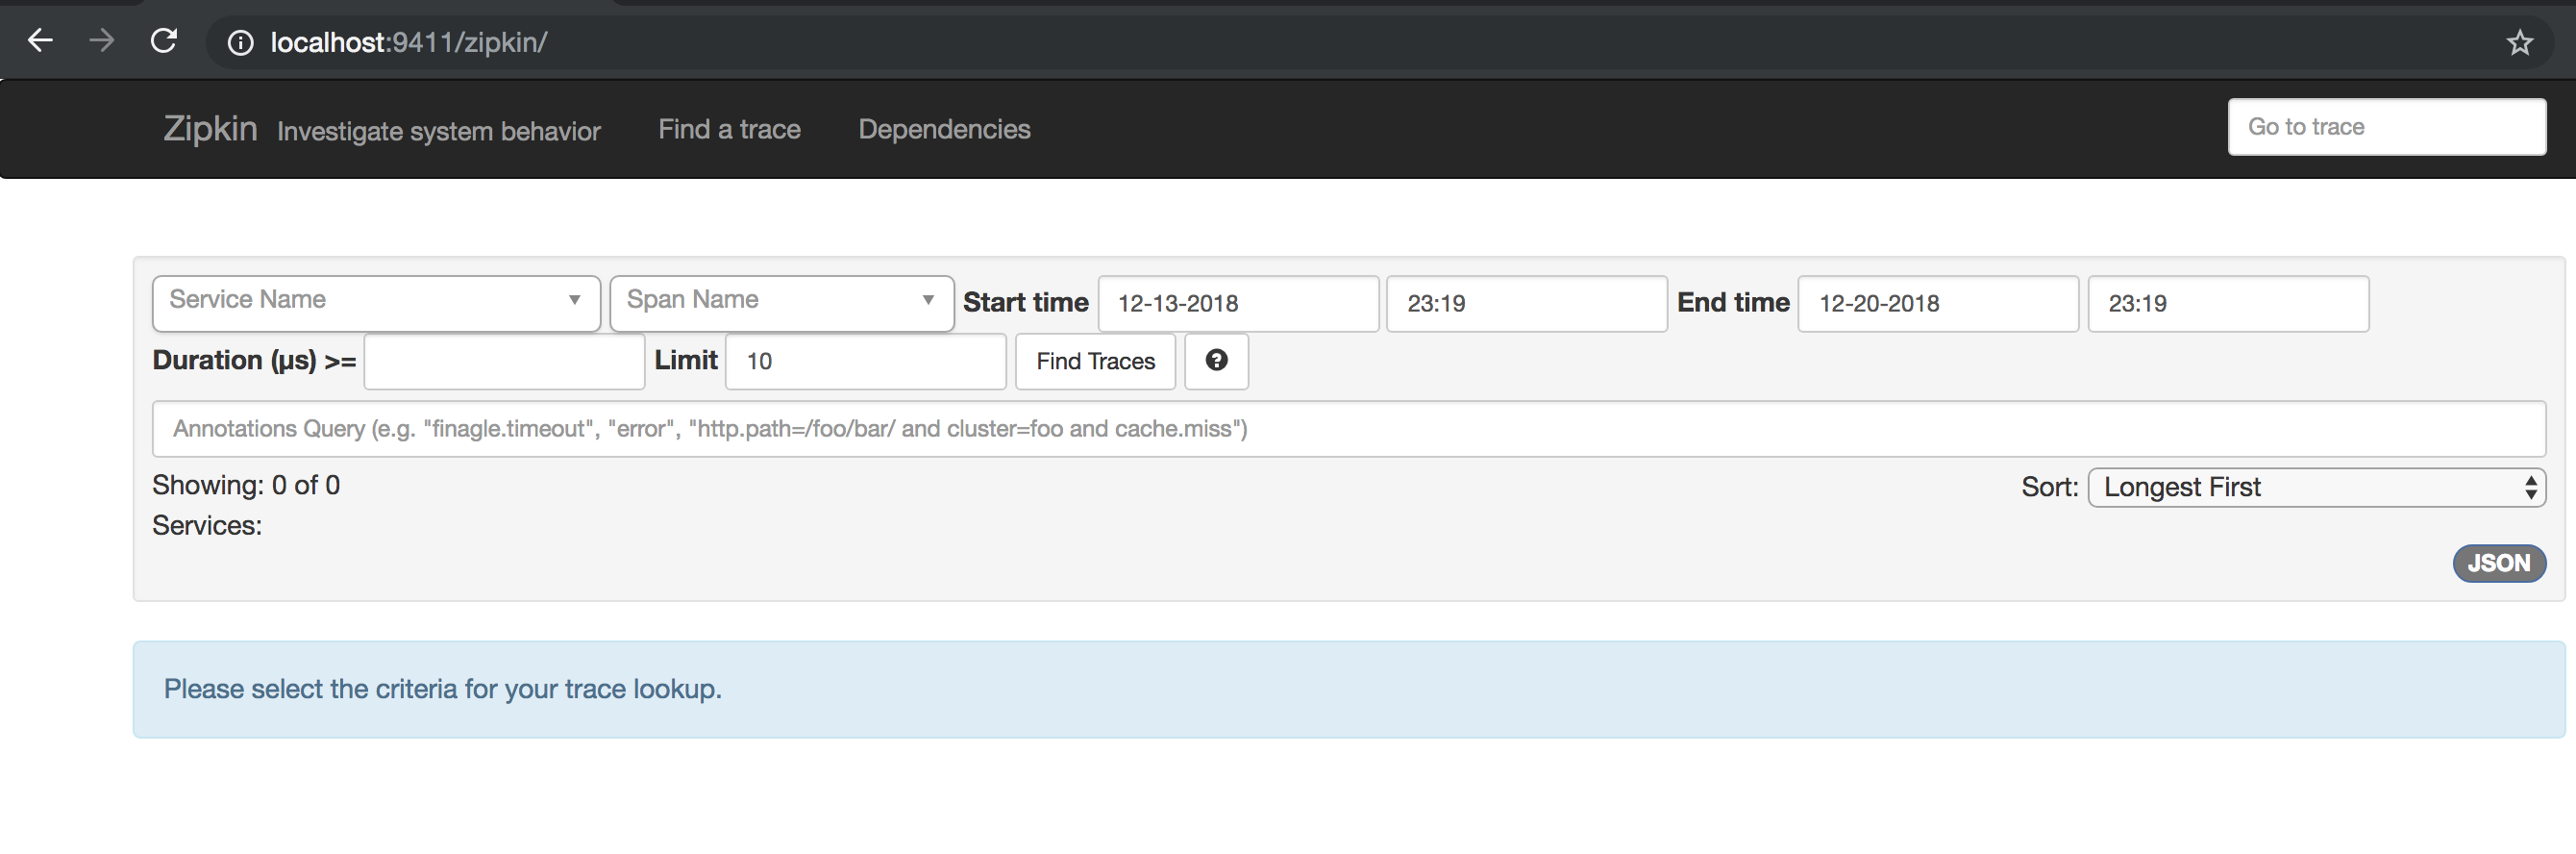The height and width of the screenshot is (854, 2576).
Task: Click the question mark help button
Action: [1216, 361]
